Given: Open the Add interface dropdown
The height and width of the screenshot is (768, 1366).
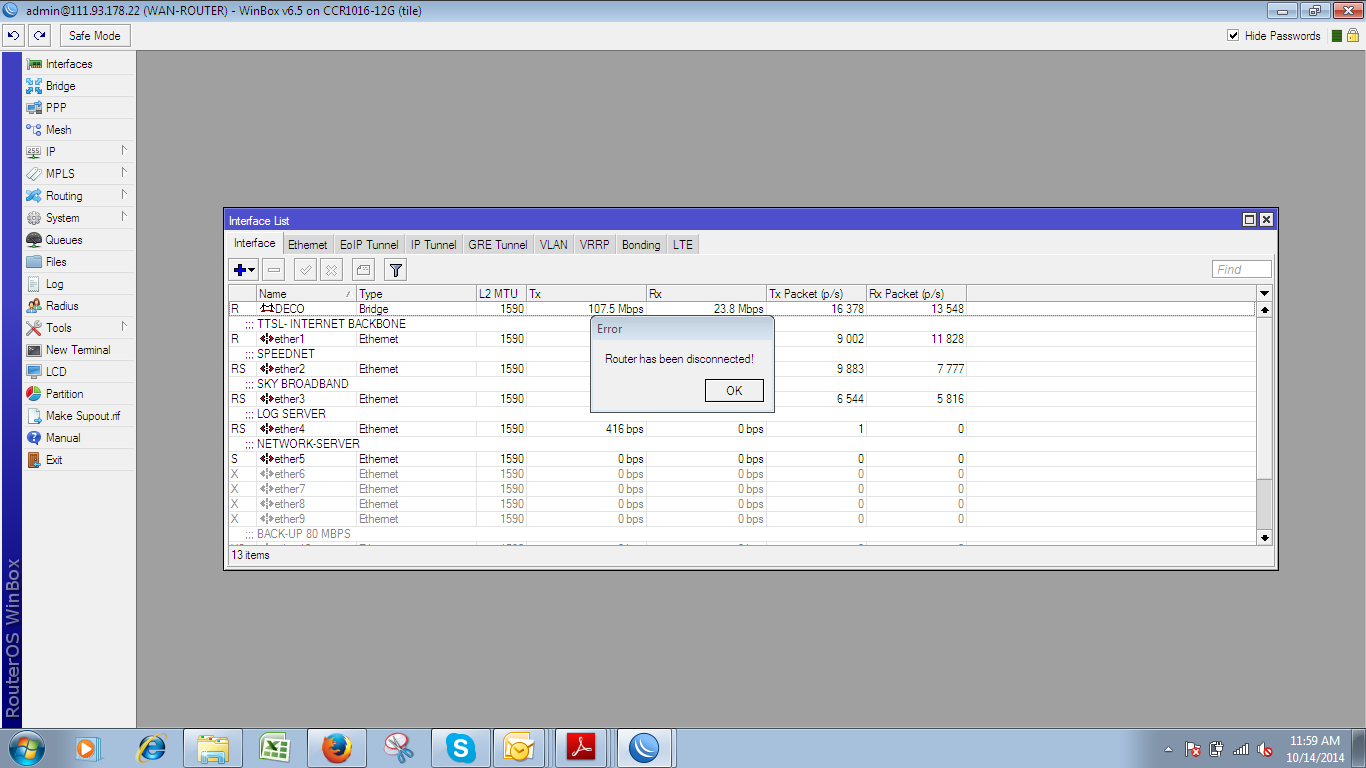Looking at the screenshot, I should point(244,270).
